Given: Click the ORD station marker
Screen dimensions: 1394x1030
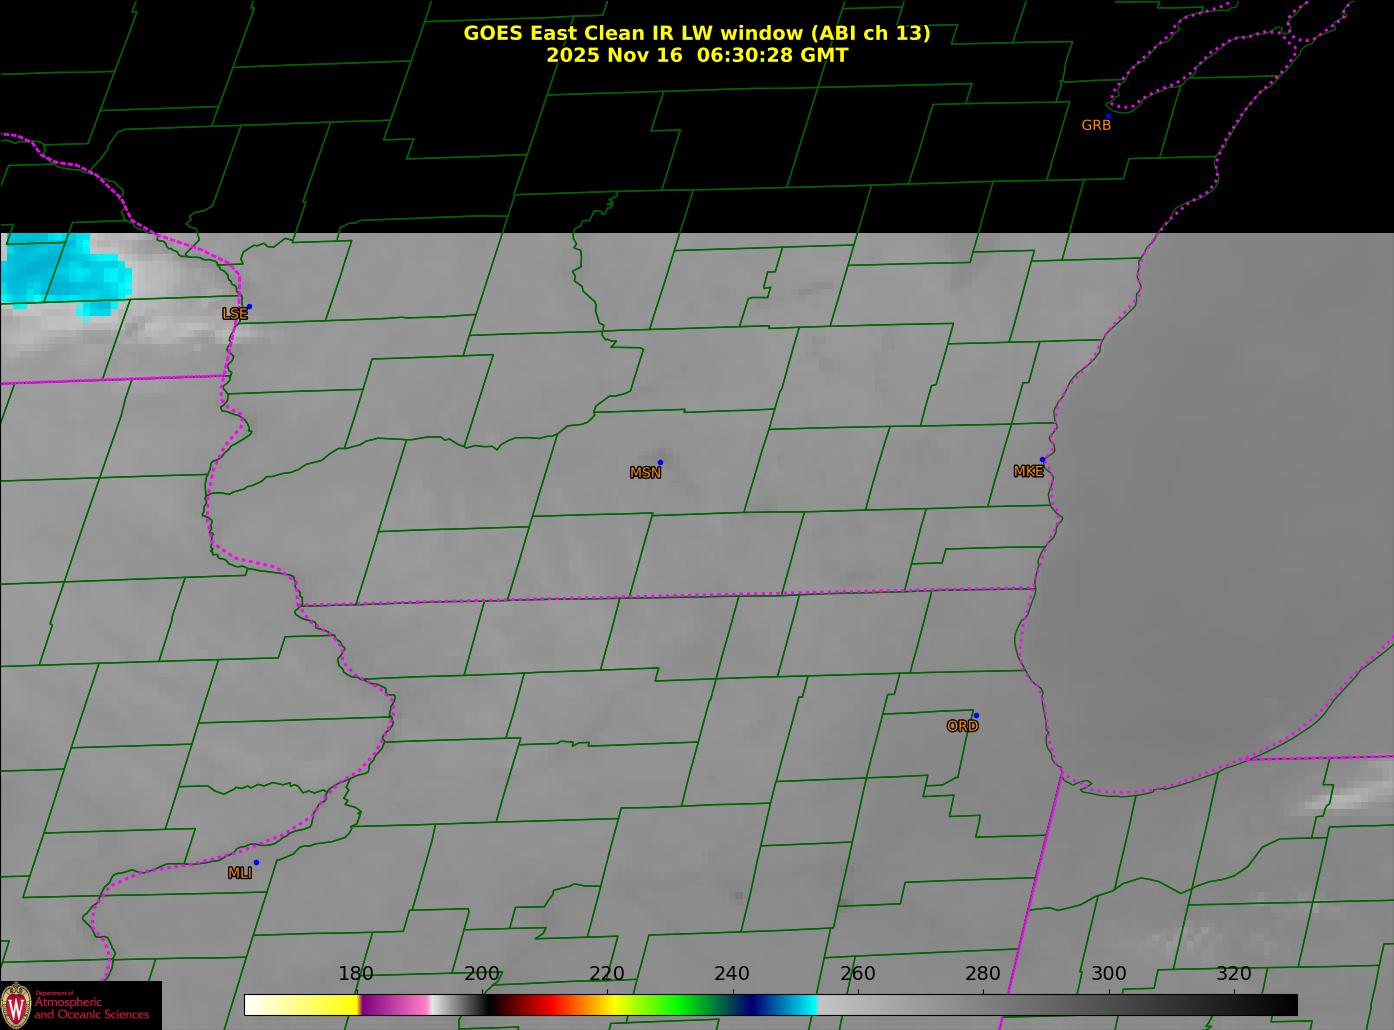Looking at the screenshot, I should tap(976, 715).
